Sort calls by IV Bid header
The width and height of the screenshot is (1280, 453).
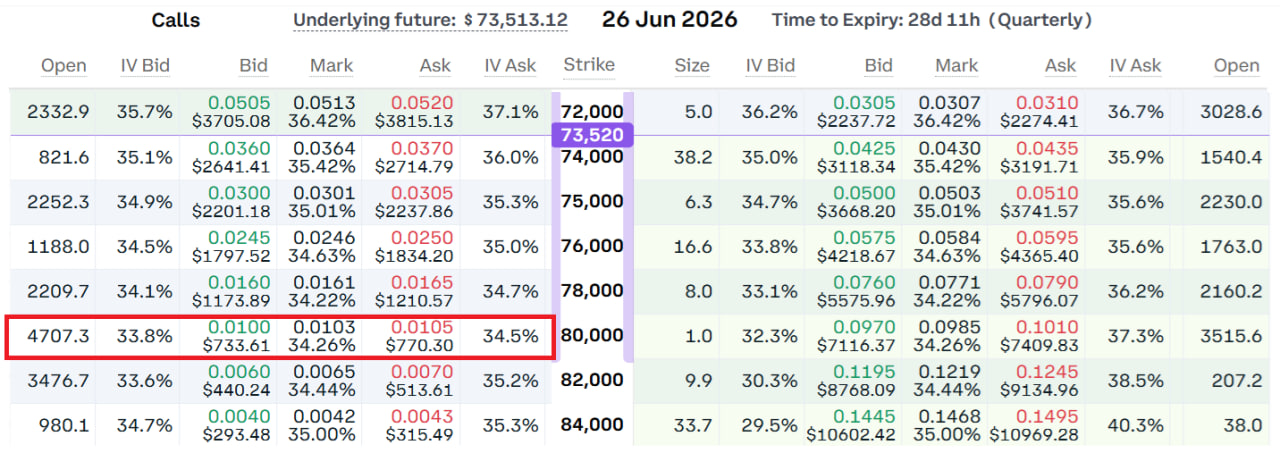point(146,66)
